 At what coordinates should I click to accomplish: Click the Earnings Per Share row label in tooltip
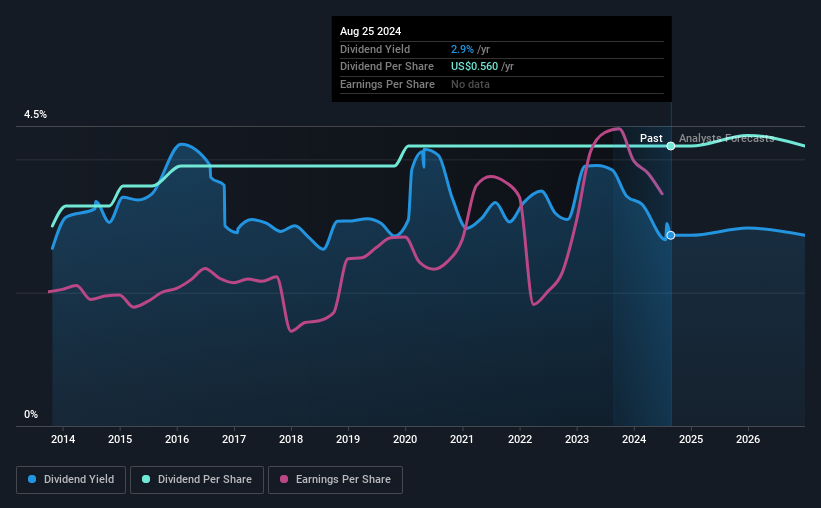coord(387,84)
